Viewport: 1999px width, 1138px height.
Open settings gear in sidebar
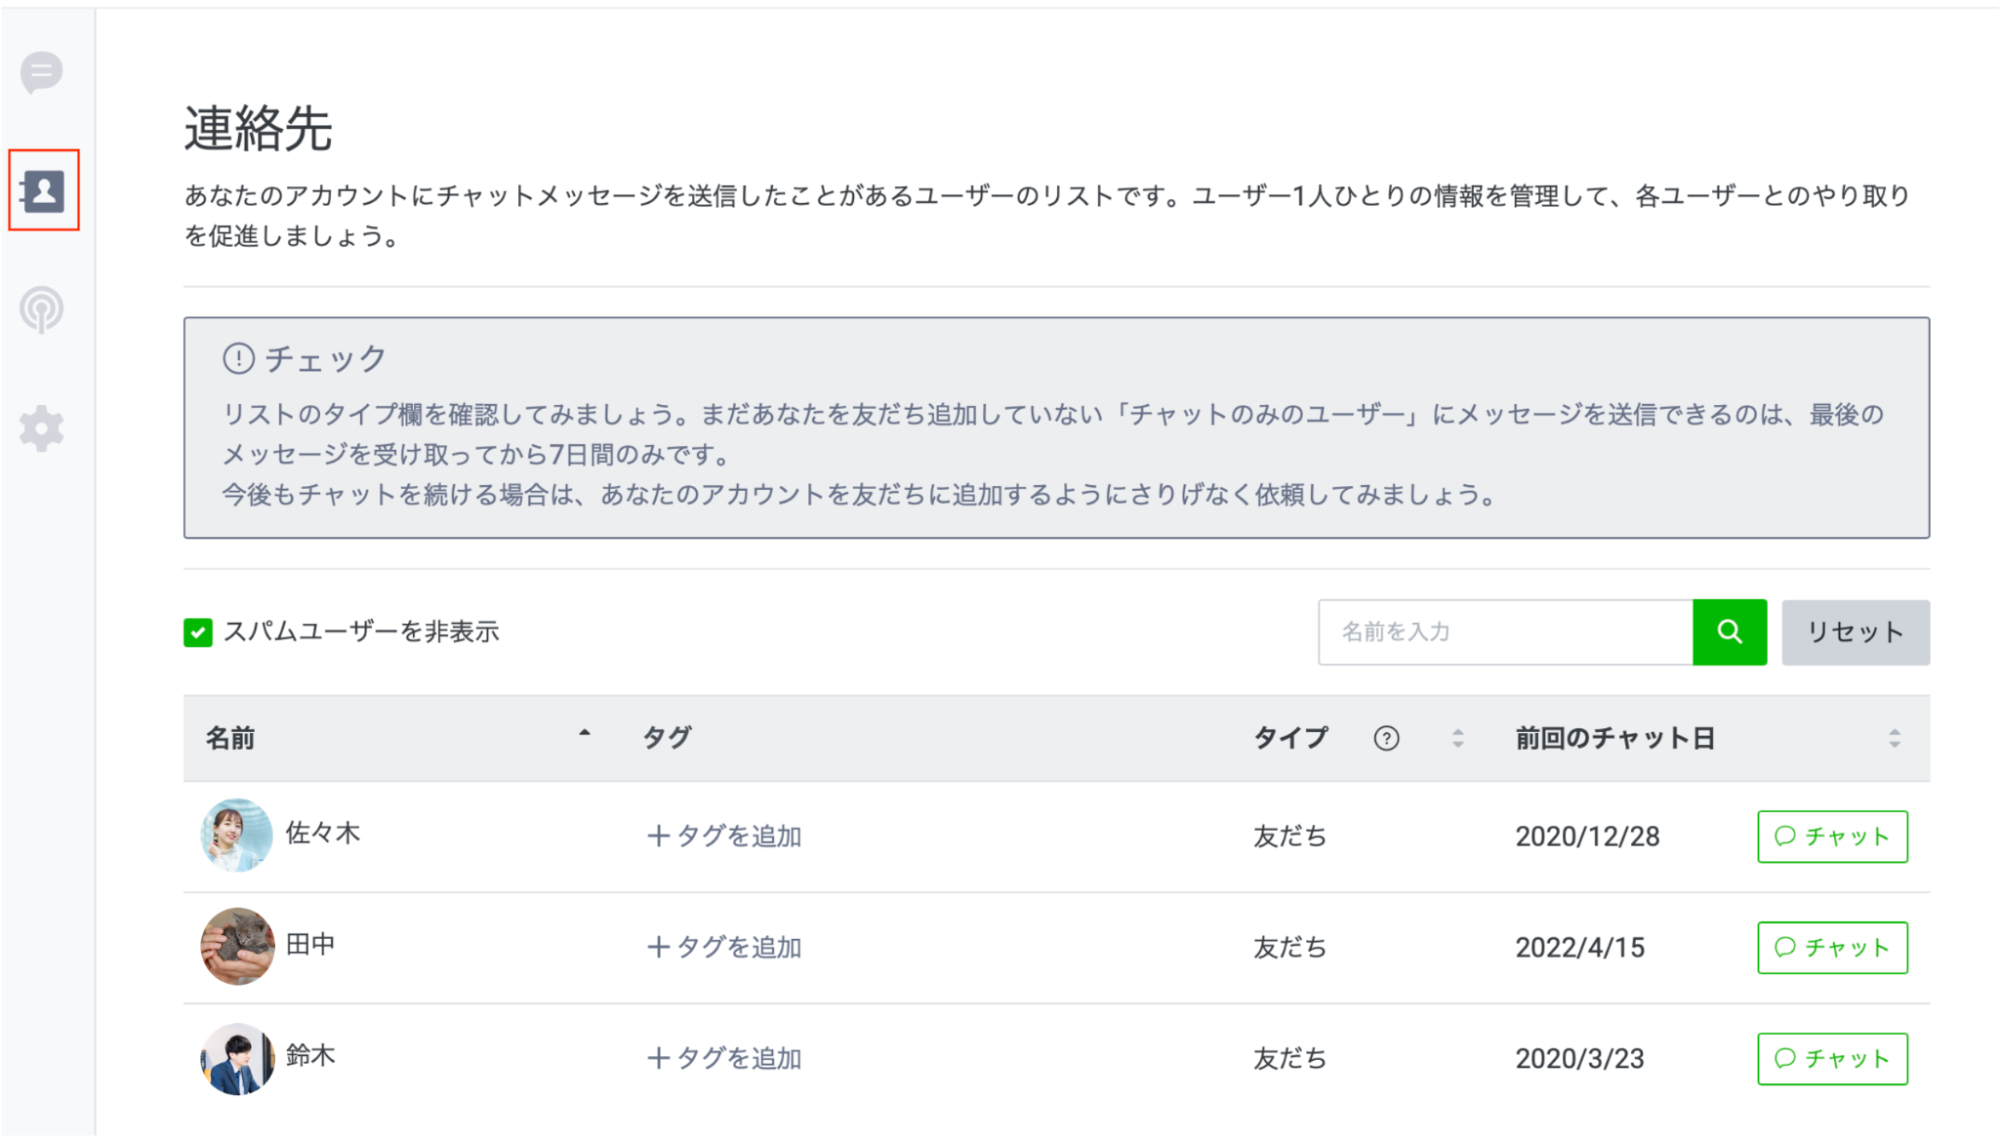[x=42, y=428]
